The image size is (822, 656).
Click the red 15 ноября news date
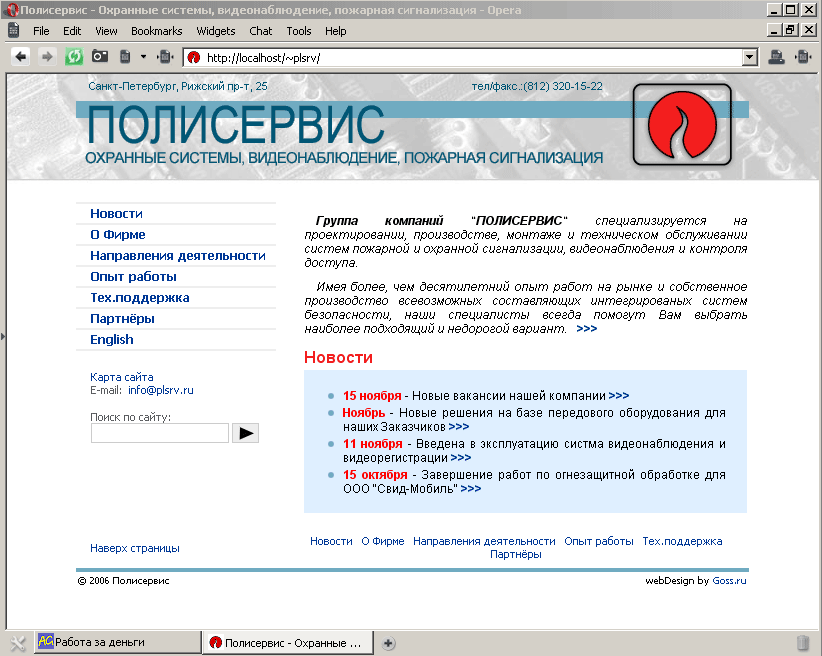point(372,395)
